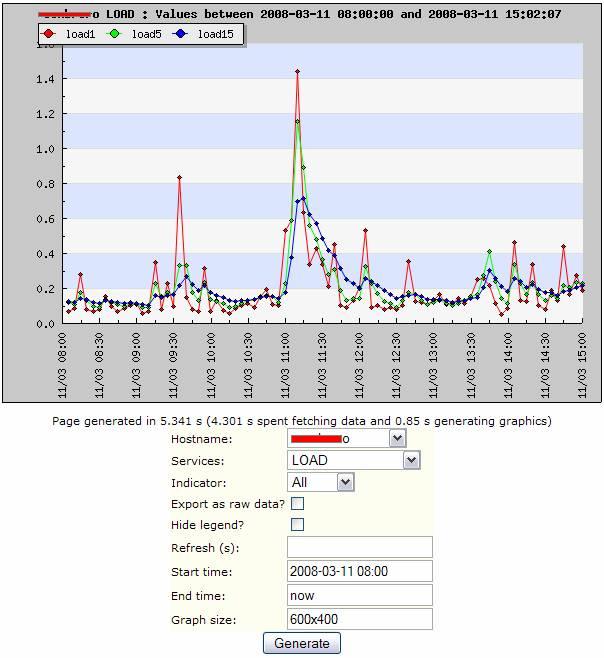Click the Page generated in 5.341 s text
This screenshot has height=658, width=604.
[x=302, y=421]
